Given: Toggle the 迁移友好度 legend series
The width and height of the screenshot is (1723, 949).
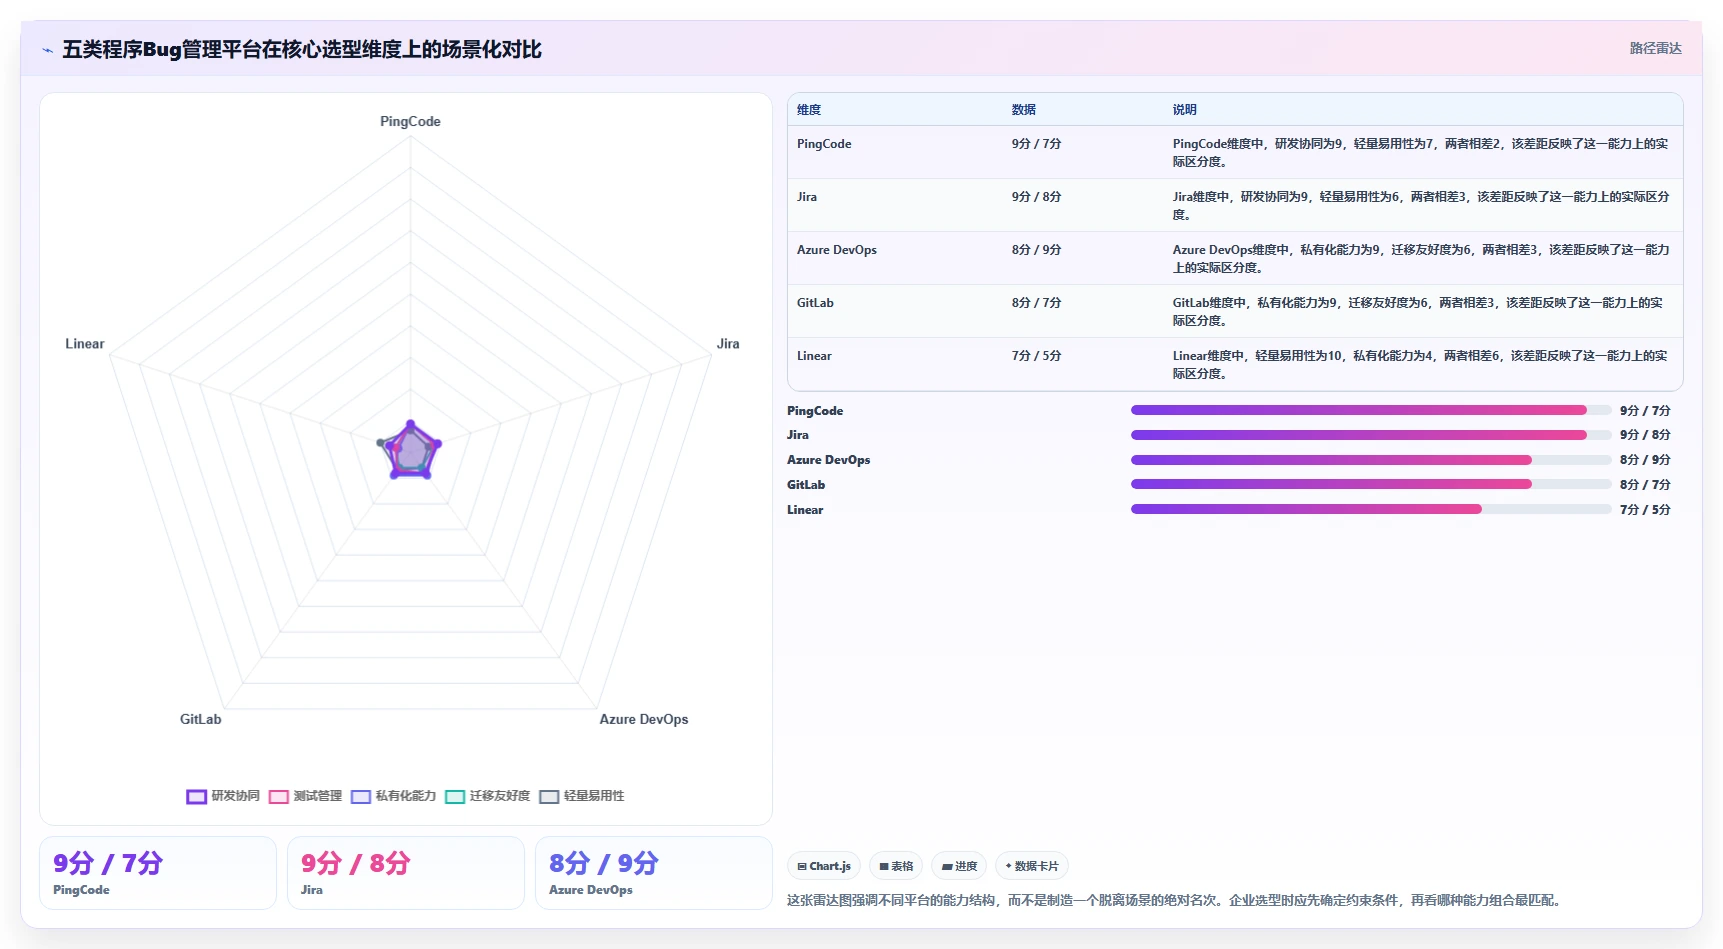Looking at the screenshot, I should [x=487, y=796].
